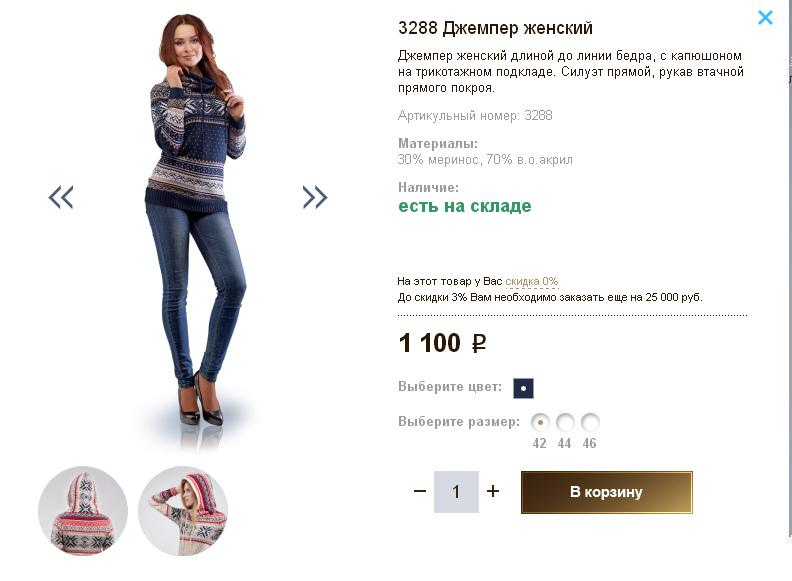Click the «3288 Джемпер женский» title
Image resolution: width=792 pixels, height=581 pixels.
click(495, 28)
